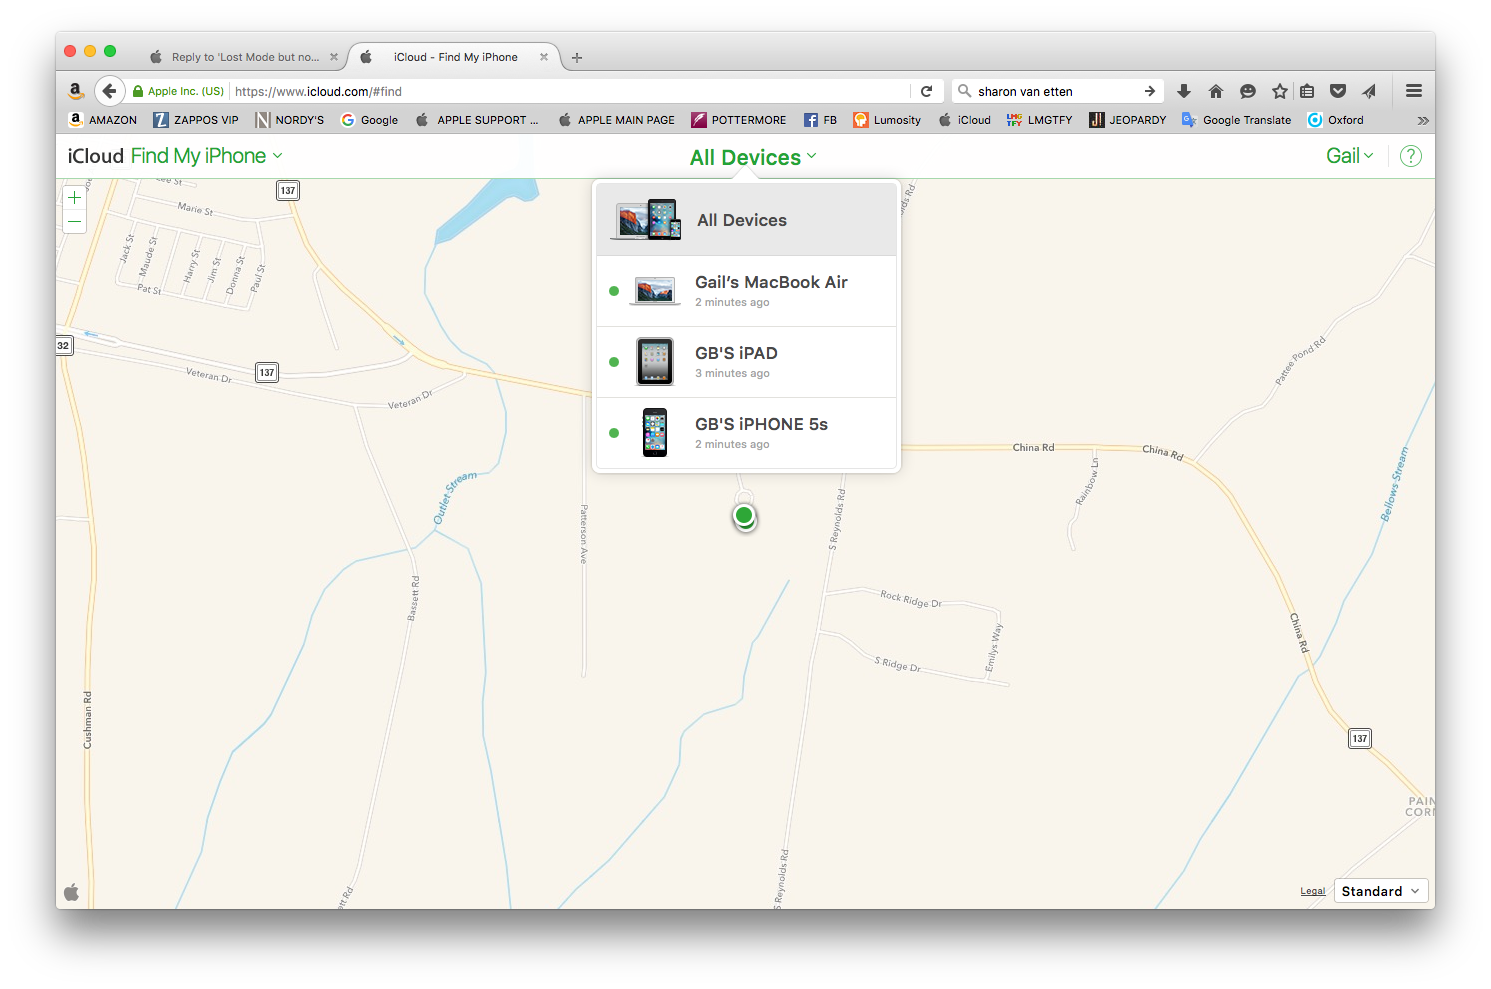Viewport: 1491px width, 989px height.
Task: Open the Lumosity bookmark
Action: [x=887, y=120]
